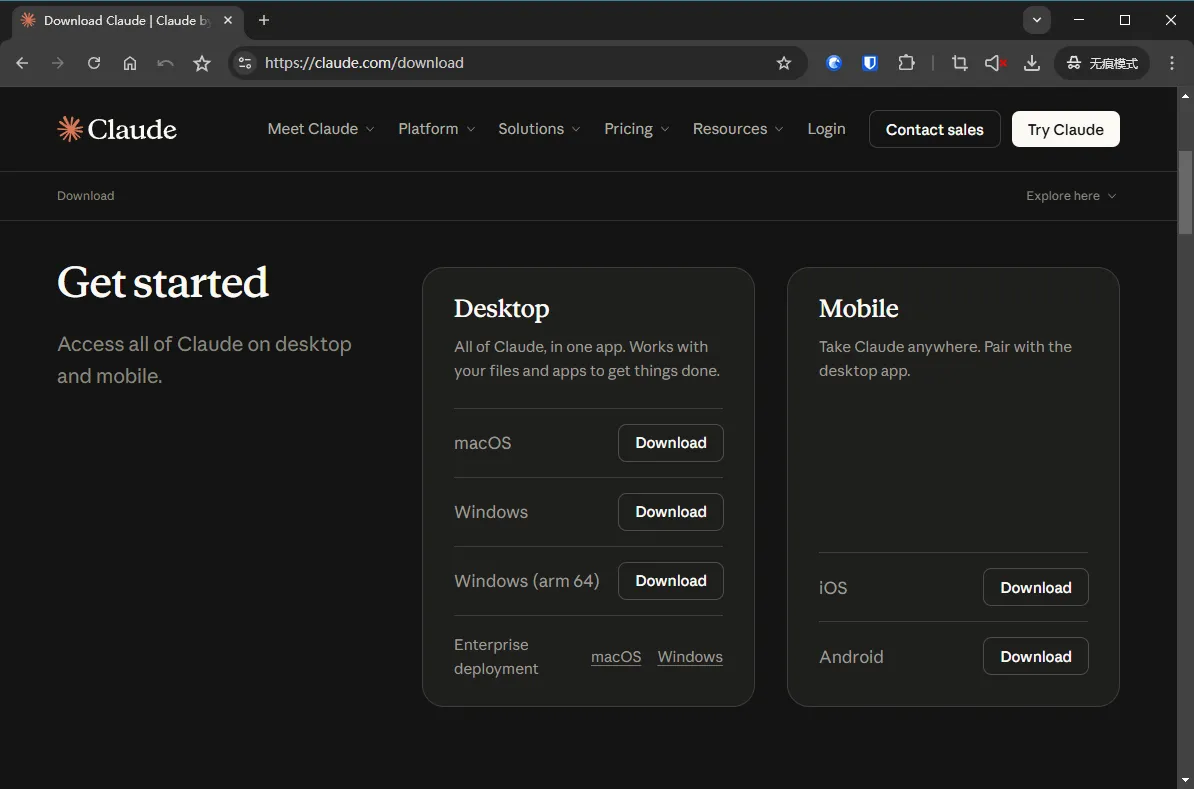Download the Android mobile app
The height and width of the screenshot is (789, 1194).
1036,656
